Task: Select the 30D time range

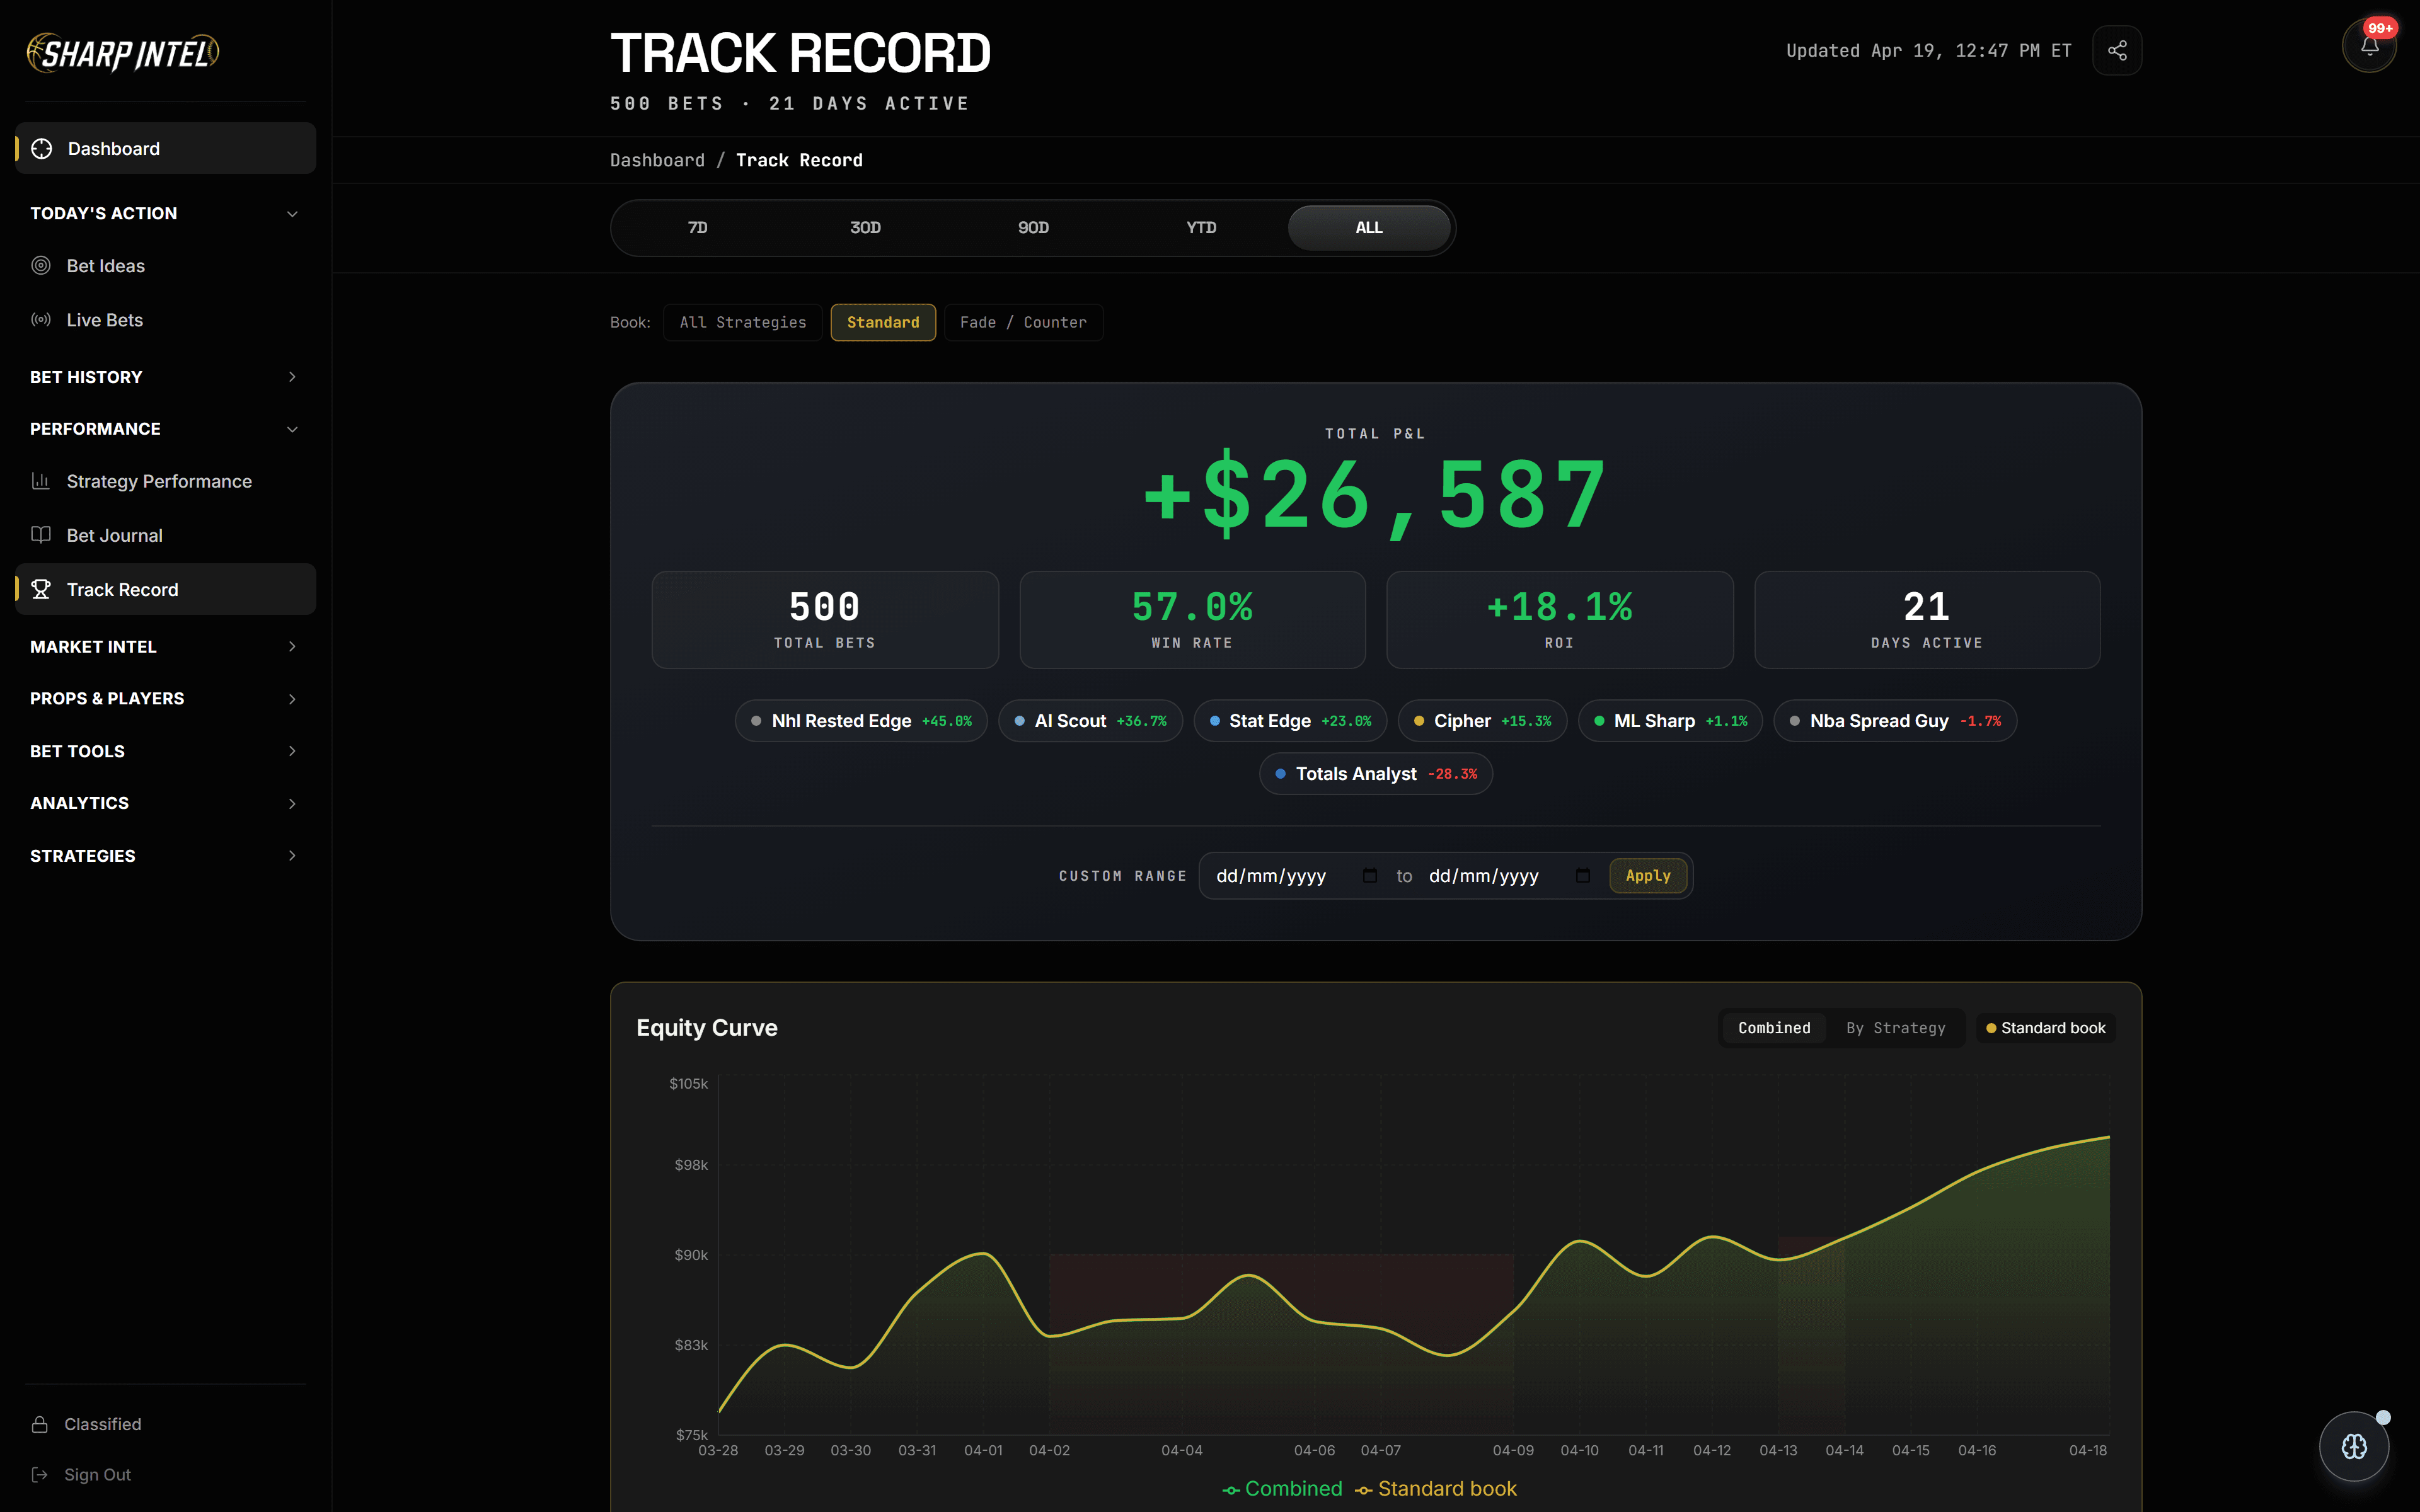Action: pos(866,228)
